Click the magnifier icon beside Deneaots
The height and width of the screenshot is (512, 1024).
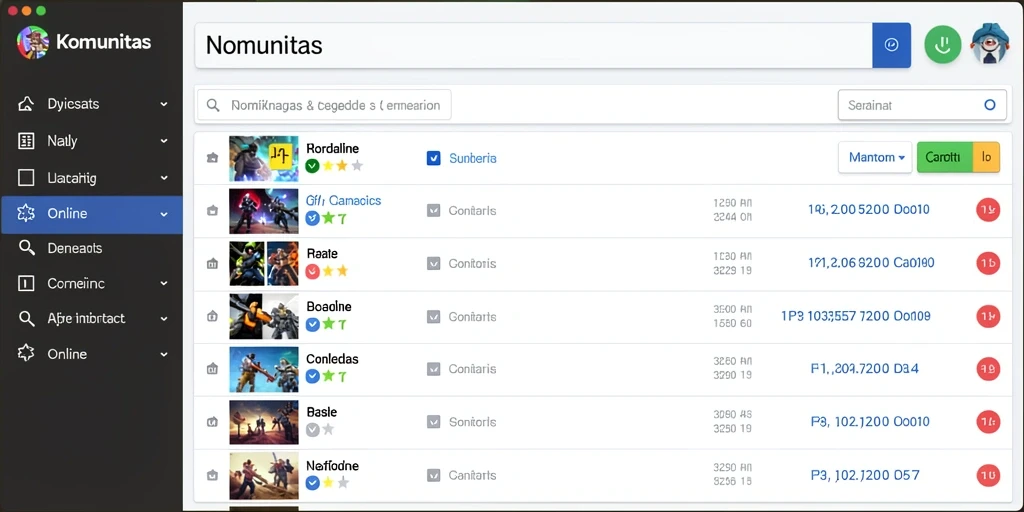26,248
